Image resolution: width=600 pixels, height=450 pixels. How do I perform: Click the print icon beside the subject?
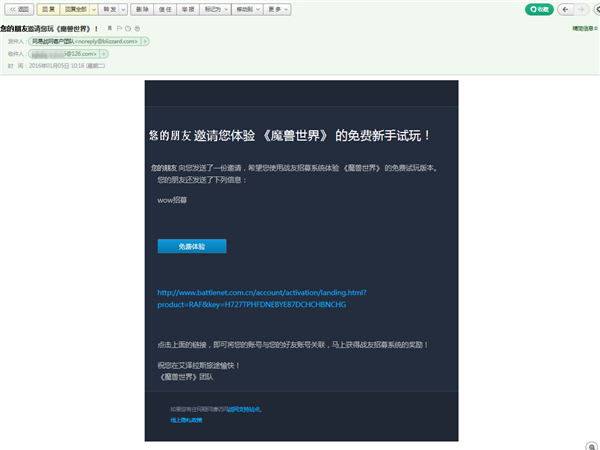137,28
